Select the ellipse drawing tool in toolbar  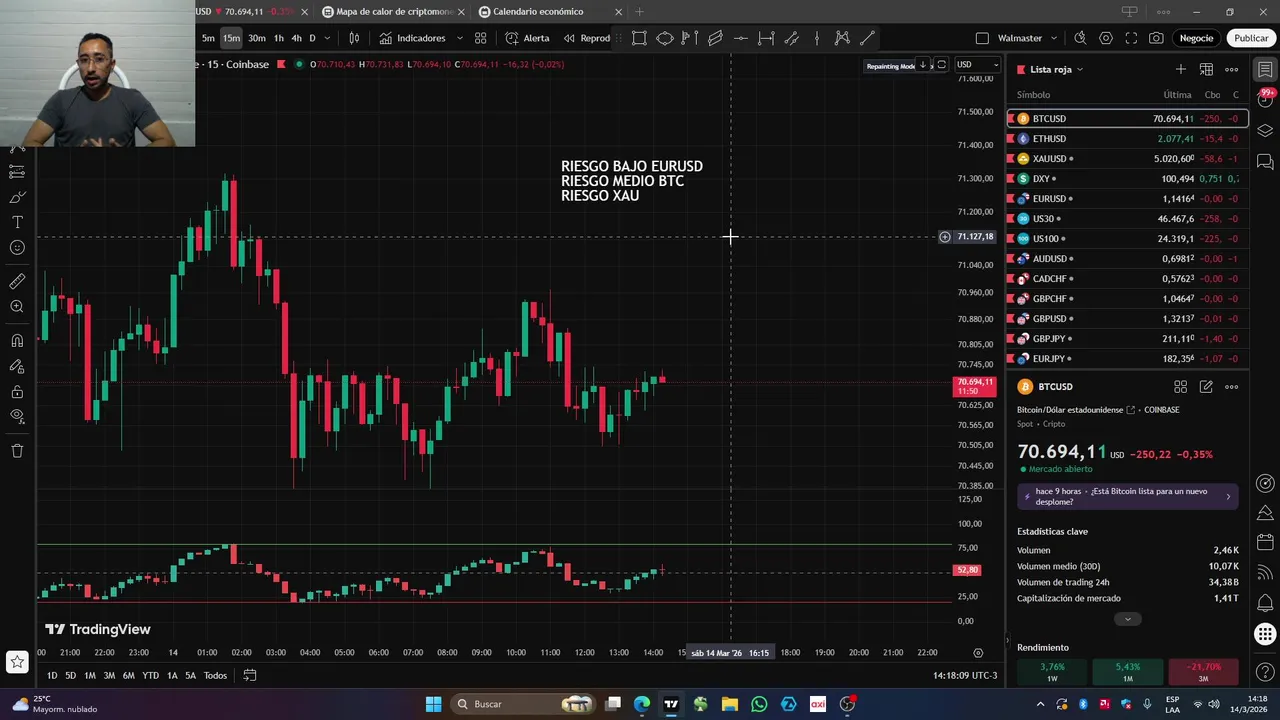[664, 38]
